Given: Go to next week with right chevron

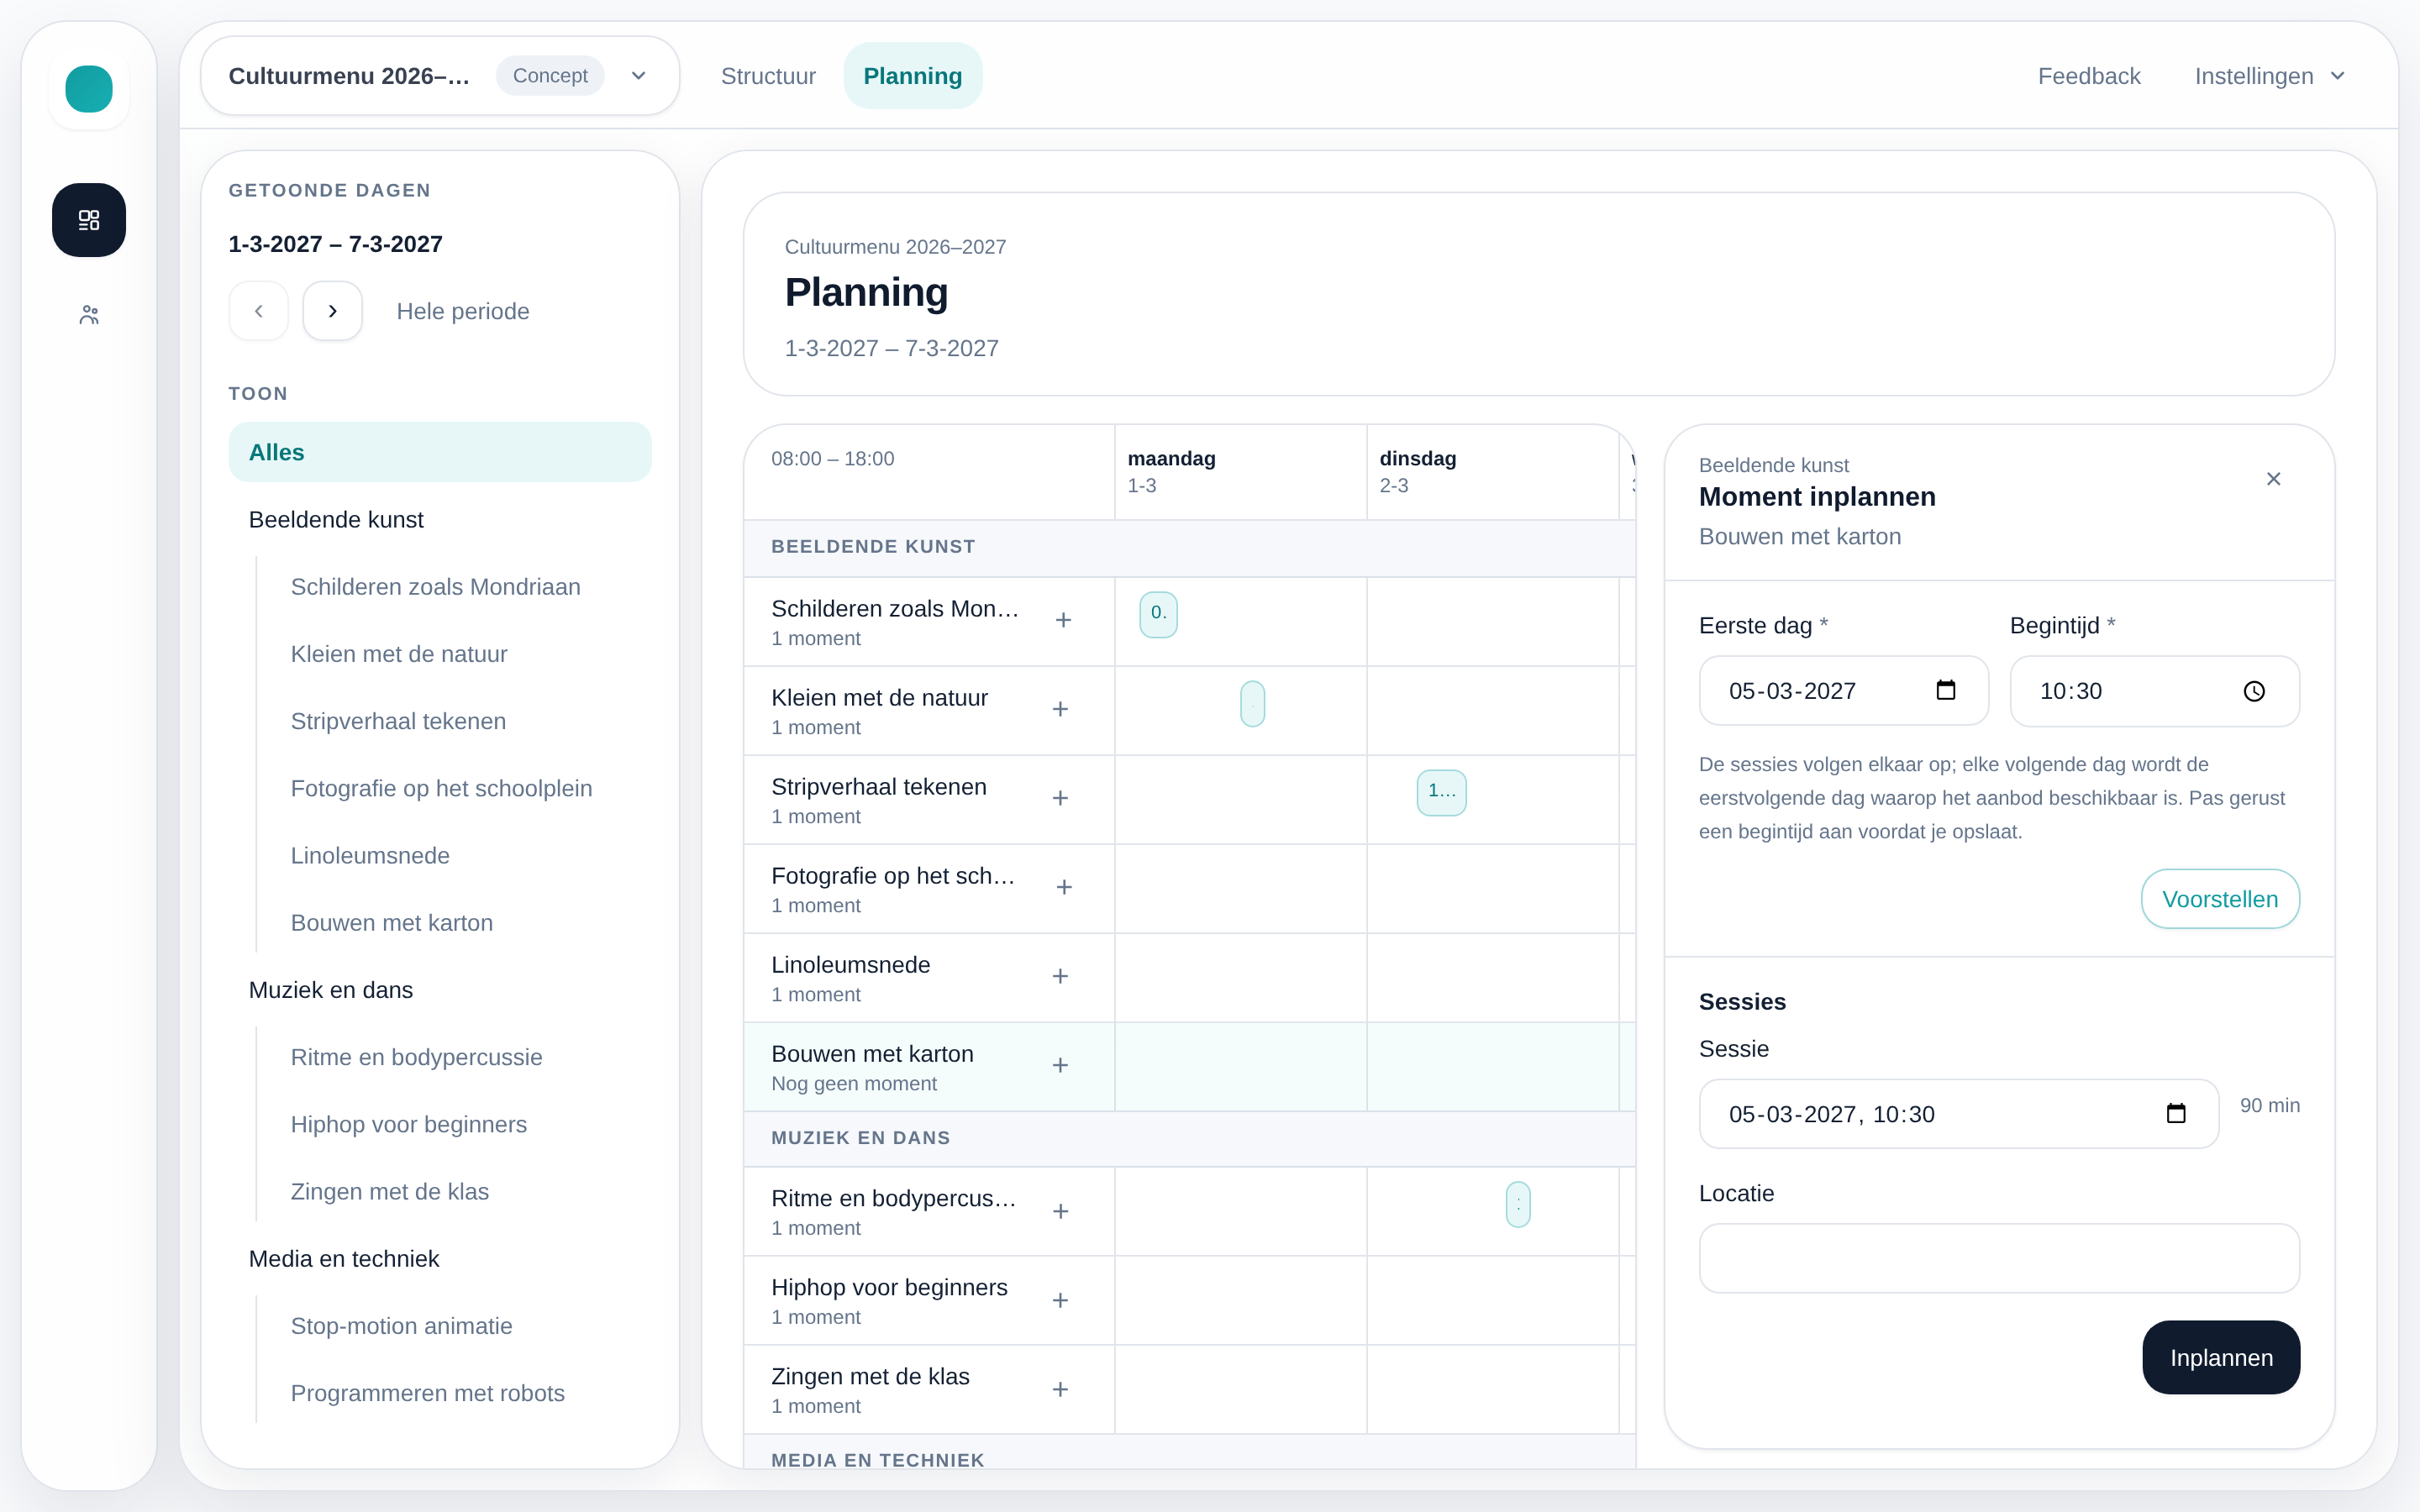Looking at the screenshot, I should point(333,311).
